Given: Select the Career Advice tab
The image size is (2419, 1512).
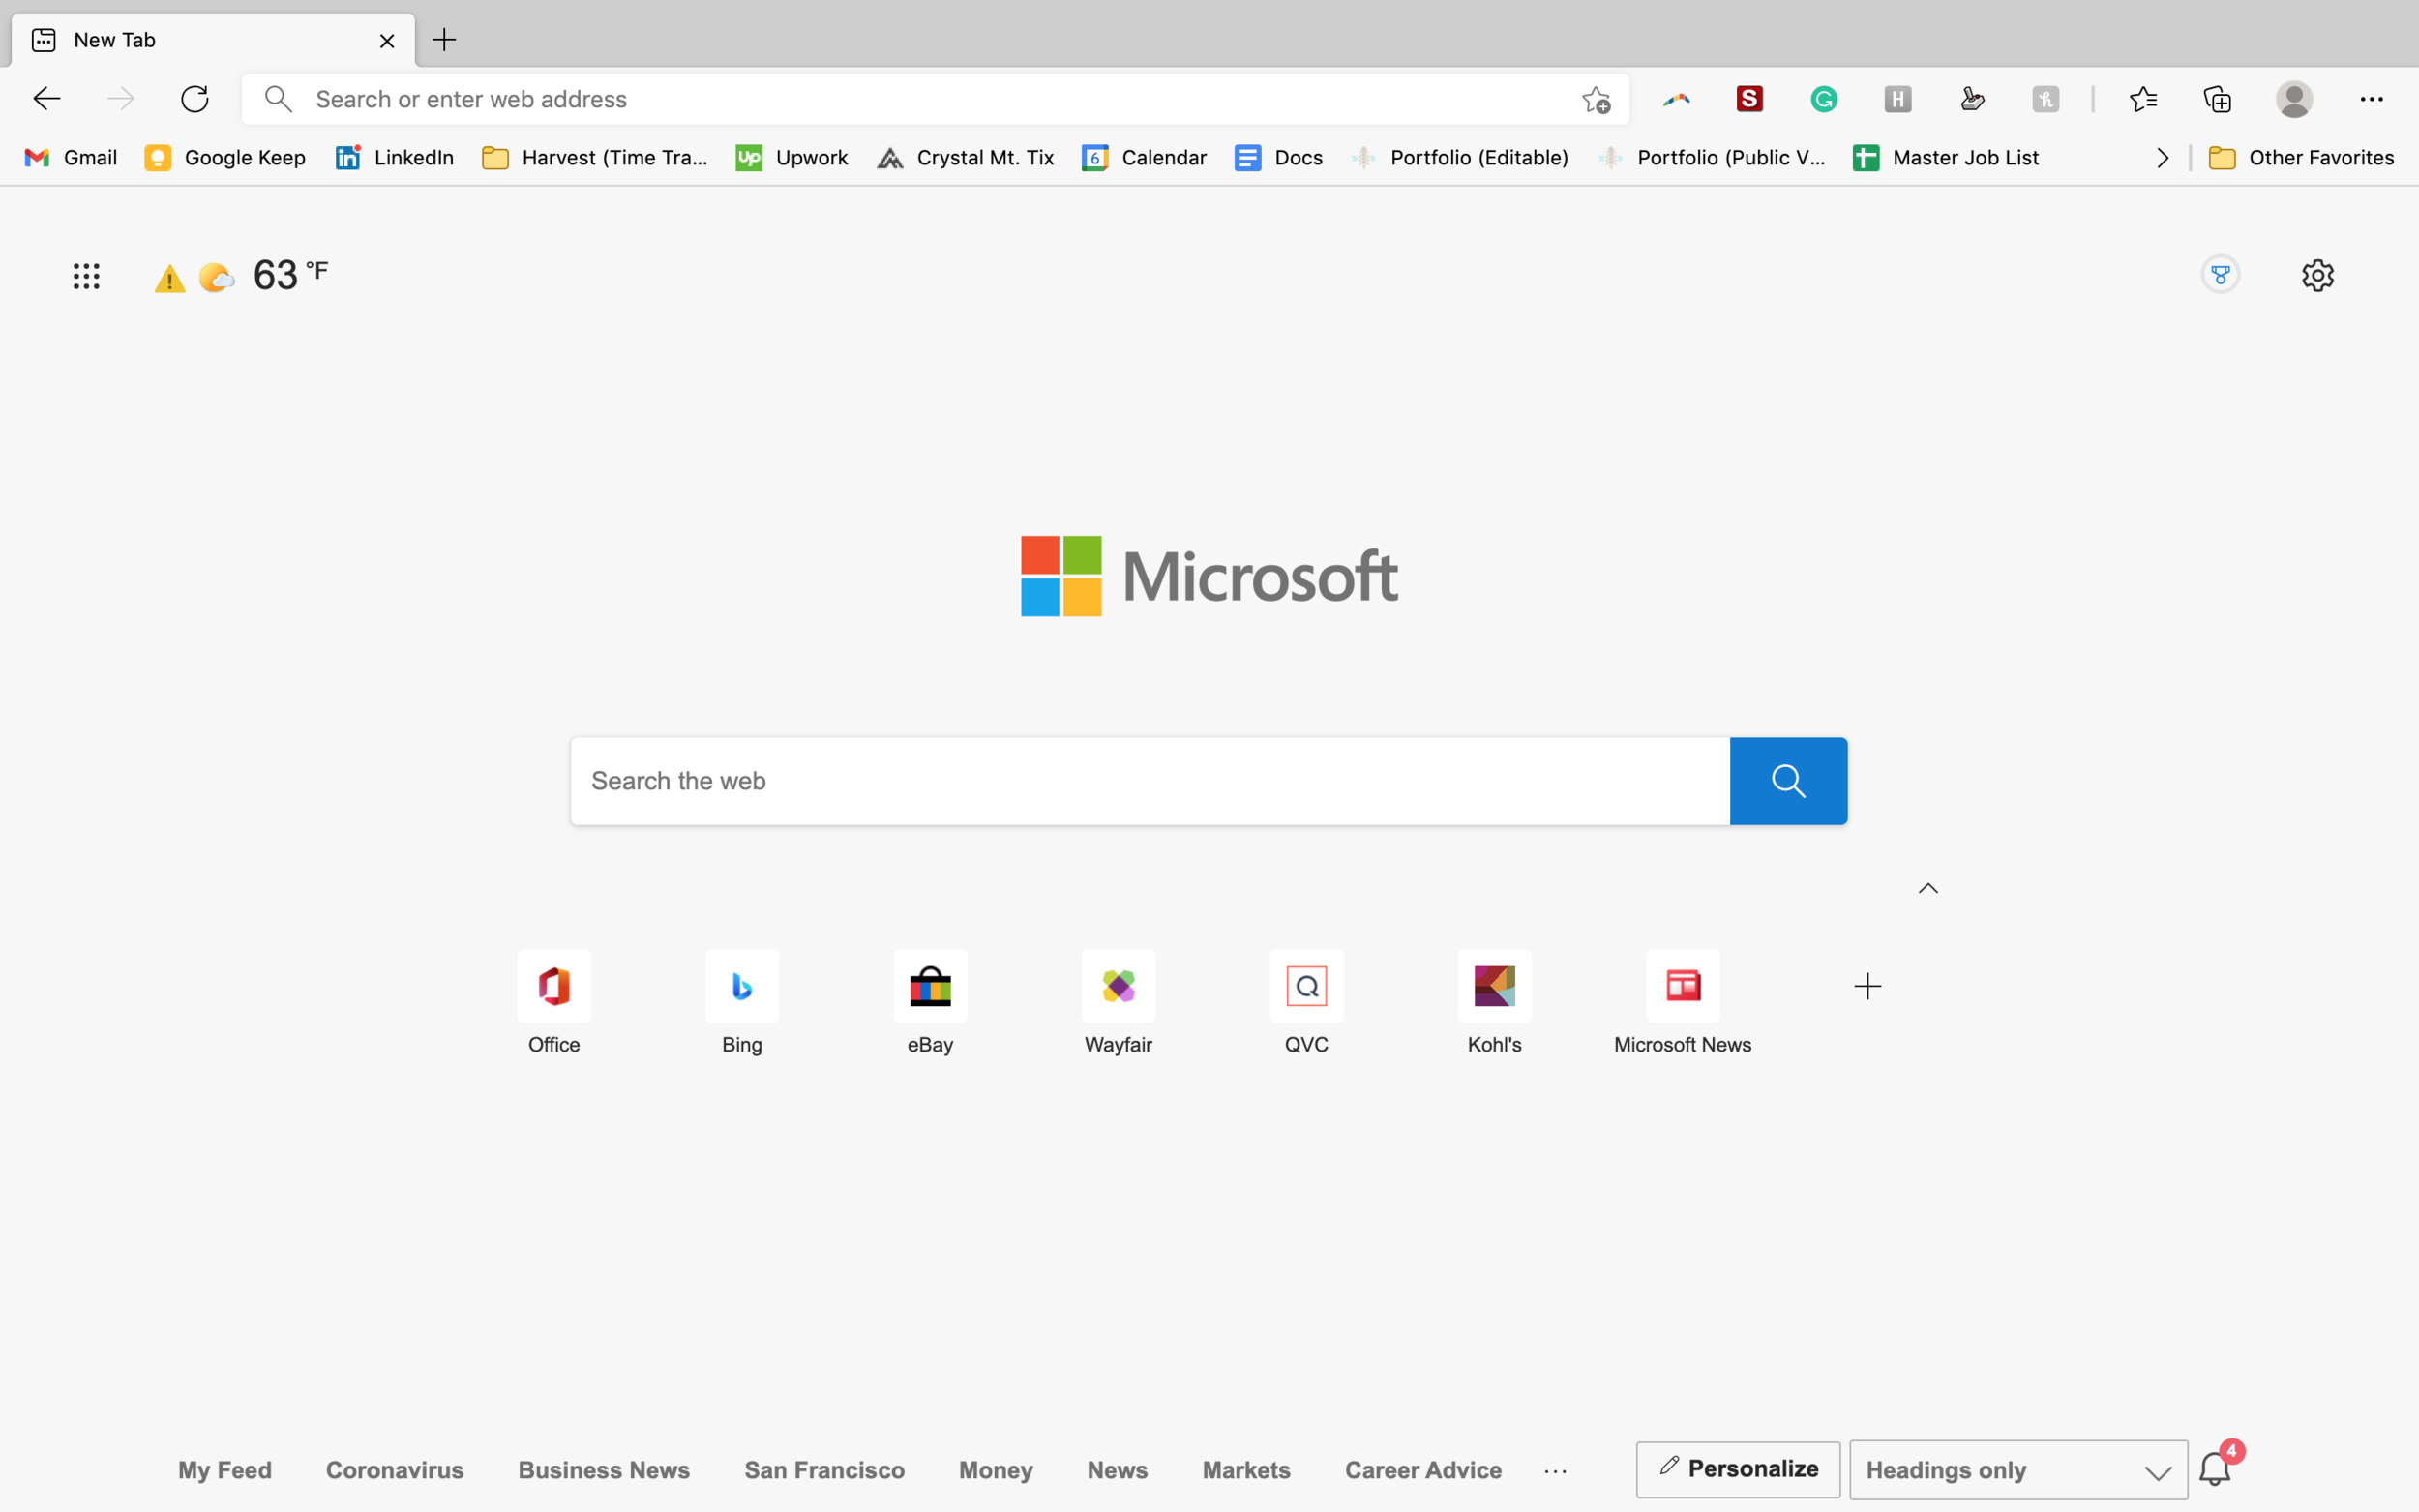Looking at the screenshot, I should 1423,1470.
